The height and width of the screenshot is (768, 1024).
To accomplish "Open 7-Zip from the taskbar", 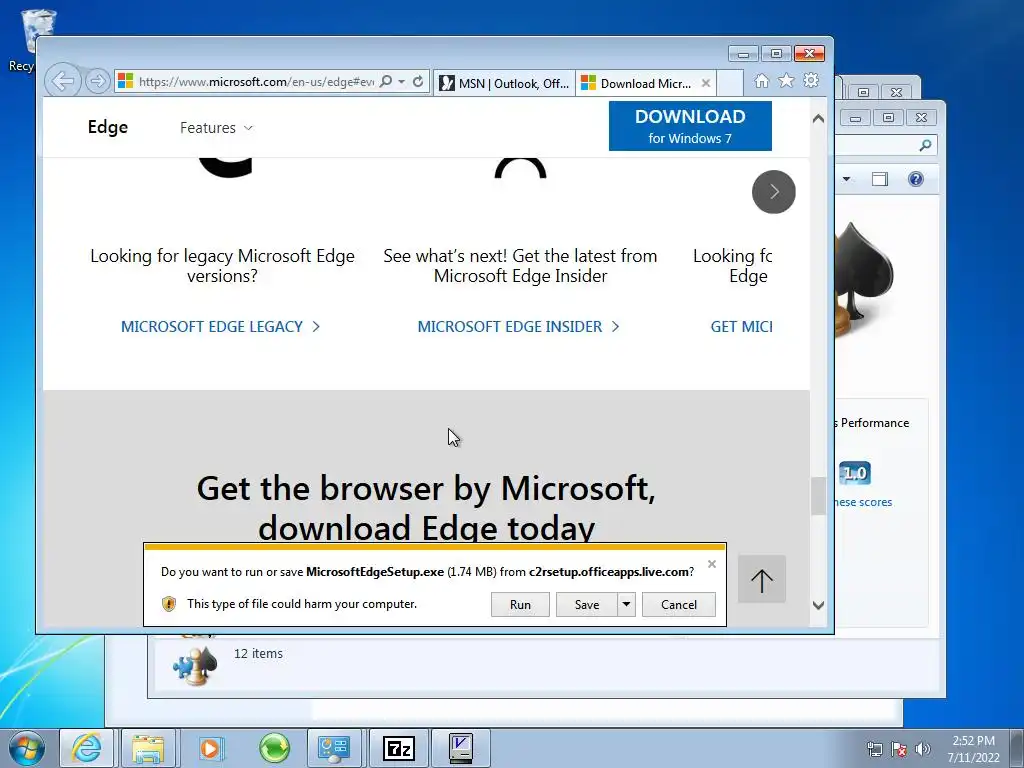I will (398, 748).
